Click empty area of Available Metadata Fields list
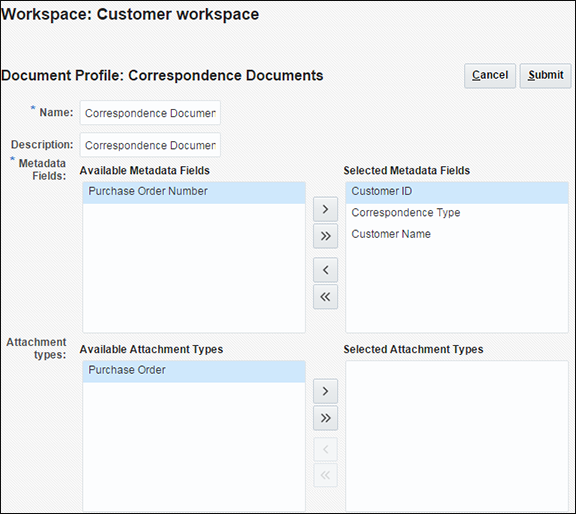 click(x=194, y=268)
